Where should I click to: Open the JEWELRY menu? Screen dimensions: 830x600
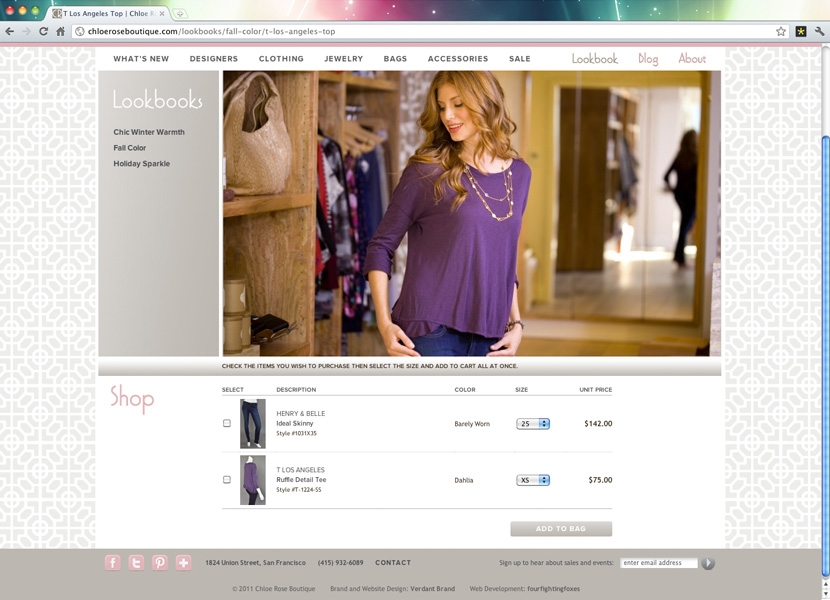344,59
